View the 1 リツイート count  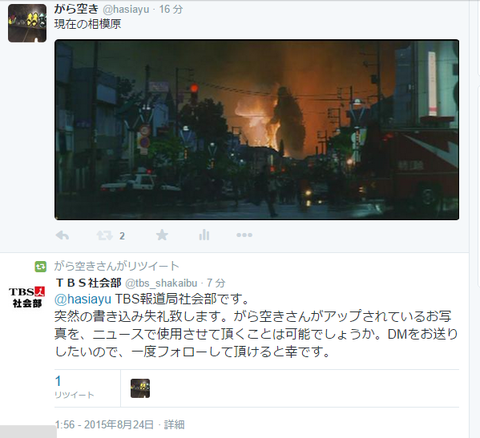tap(74, 387)
